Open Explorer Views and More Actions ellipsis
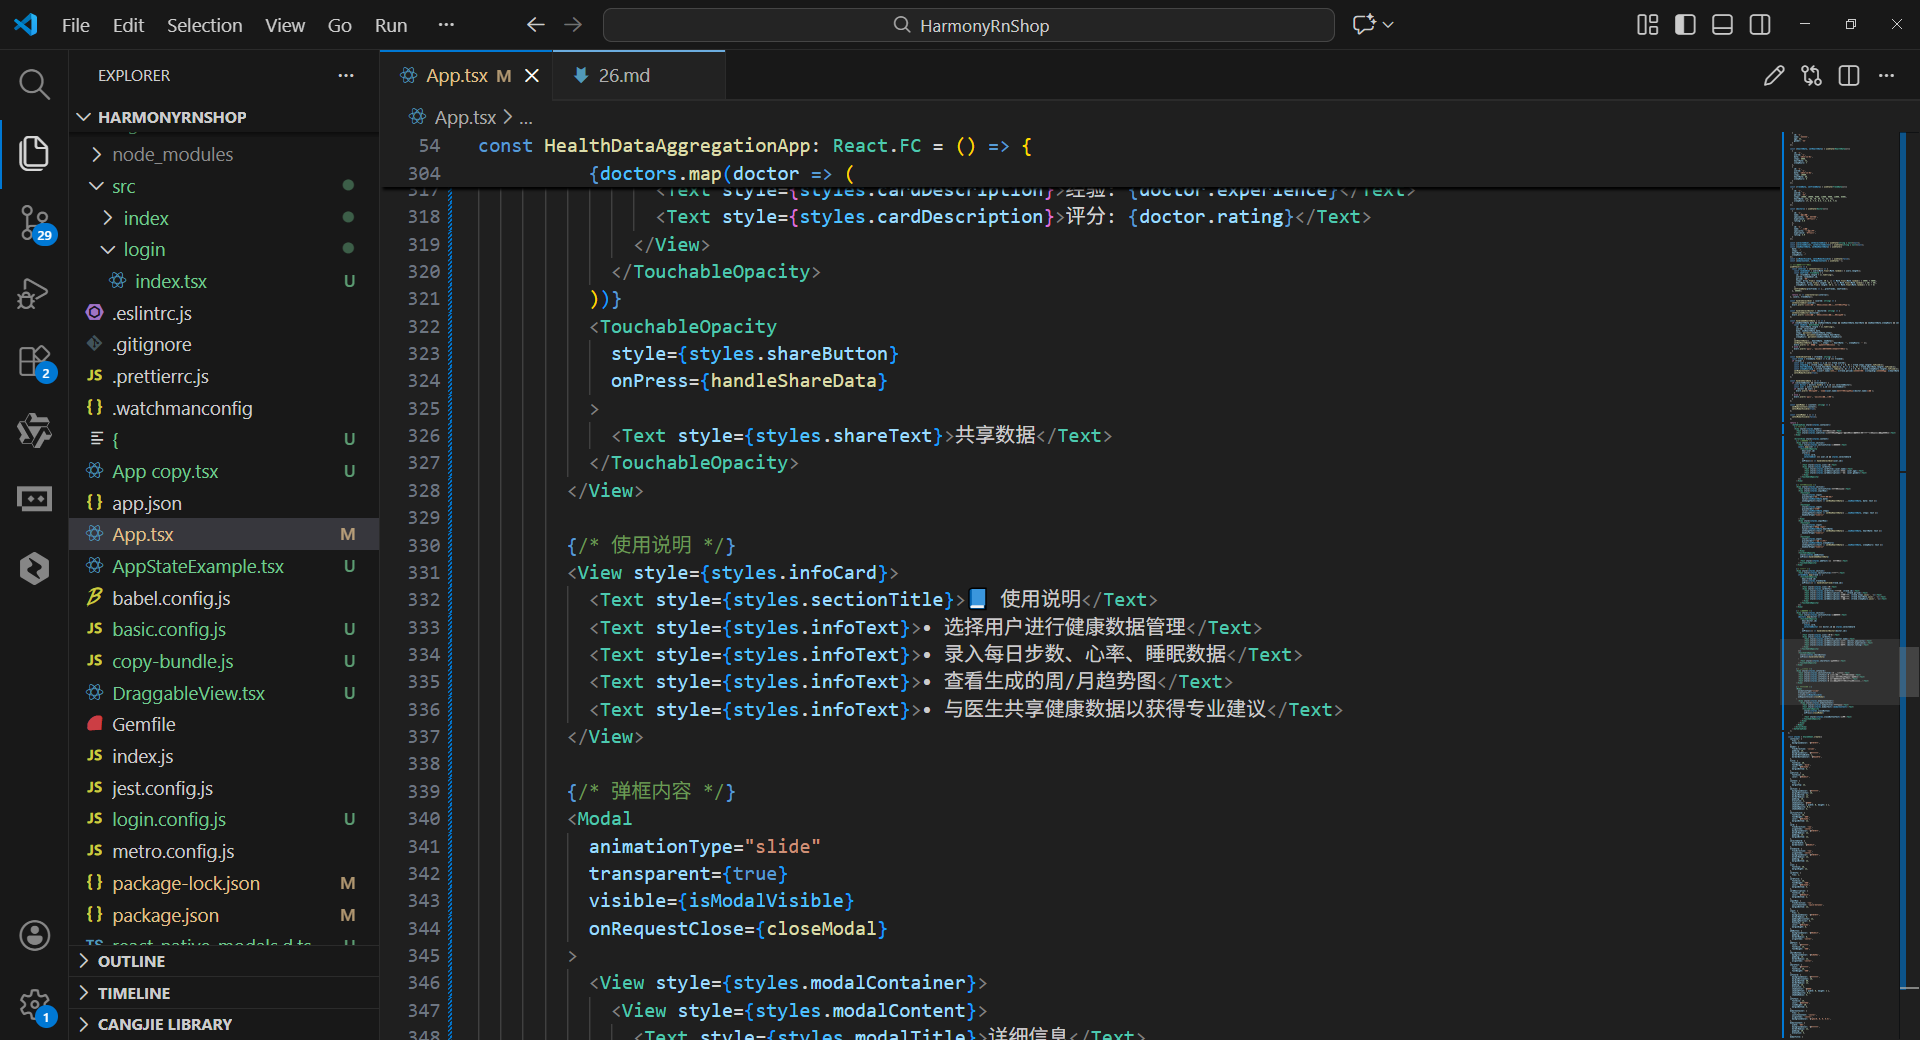Image resolution: width=1920 pixels, height=1040 pixels. point(346,76)
